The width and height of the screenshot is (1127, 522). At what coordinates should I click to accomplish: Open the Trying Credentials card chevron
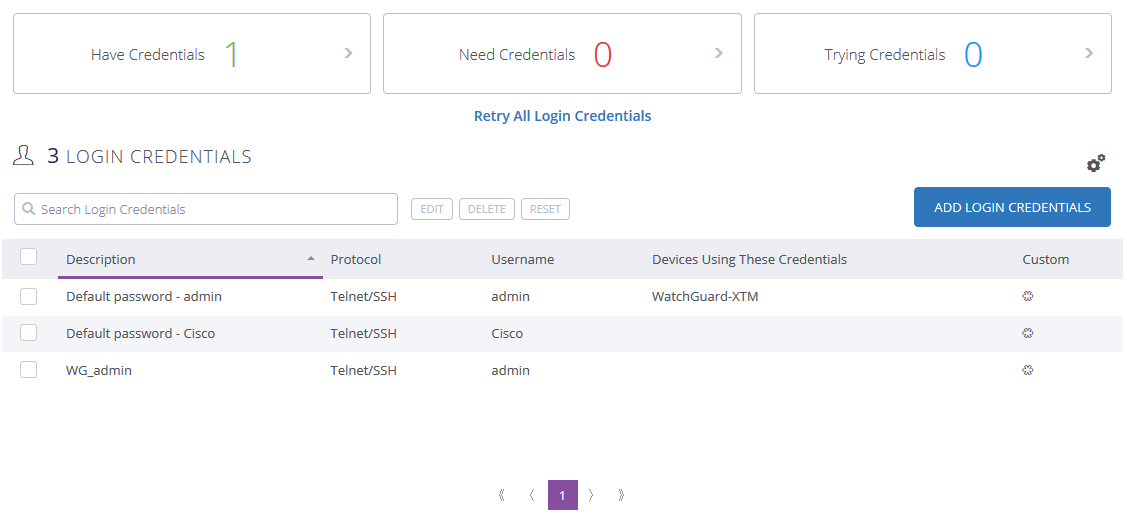(1089, 54)
